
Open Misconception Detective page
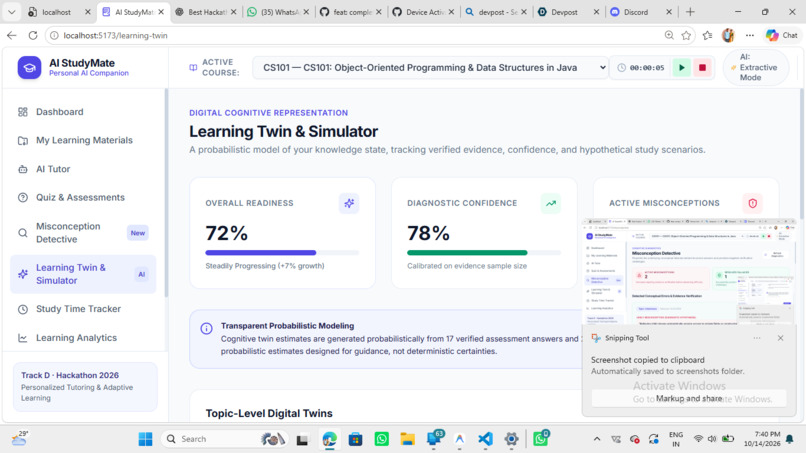coord(84,233)
